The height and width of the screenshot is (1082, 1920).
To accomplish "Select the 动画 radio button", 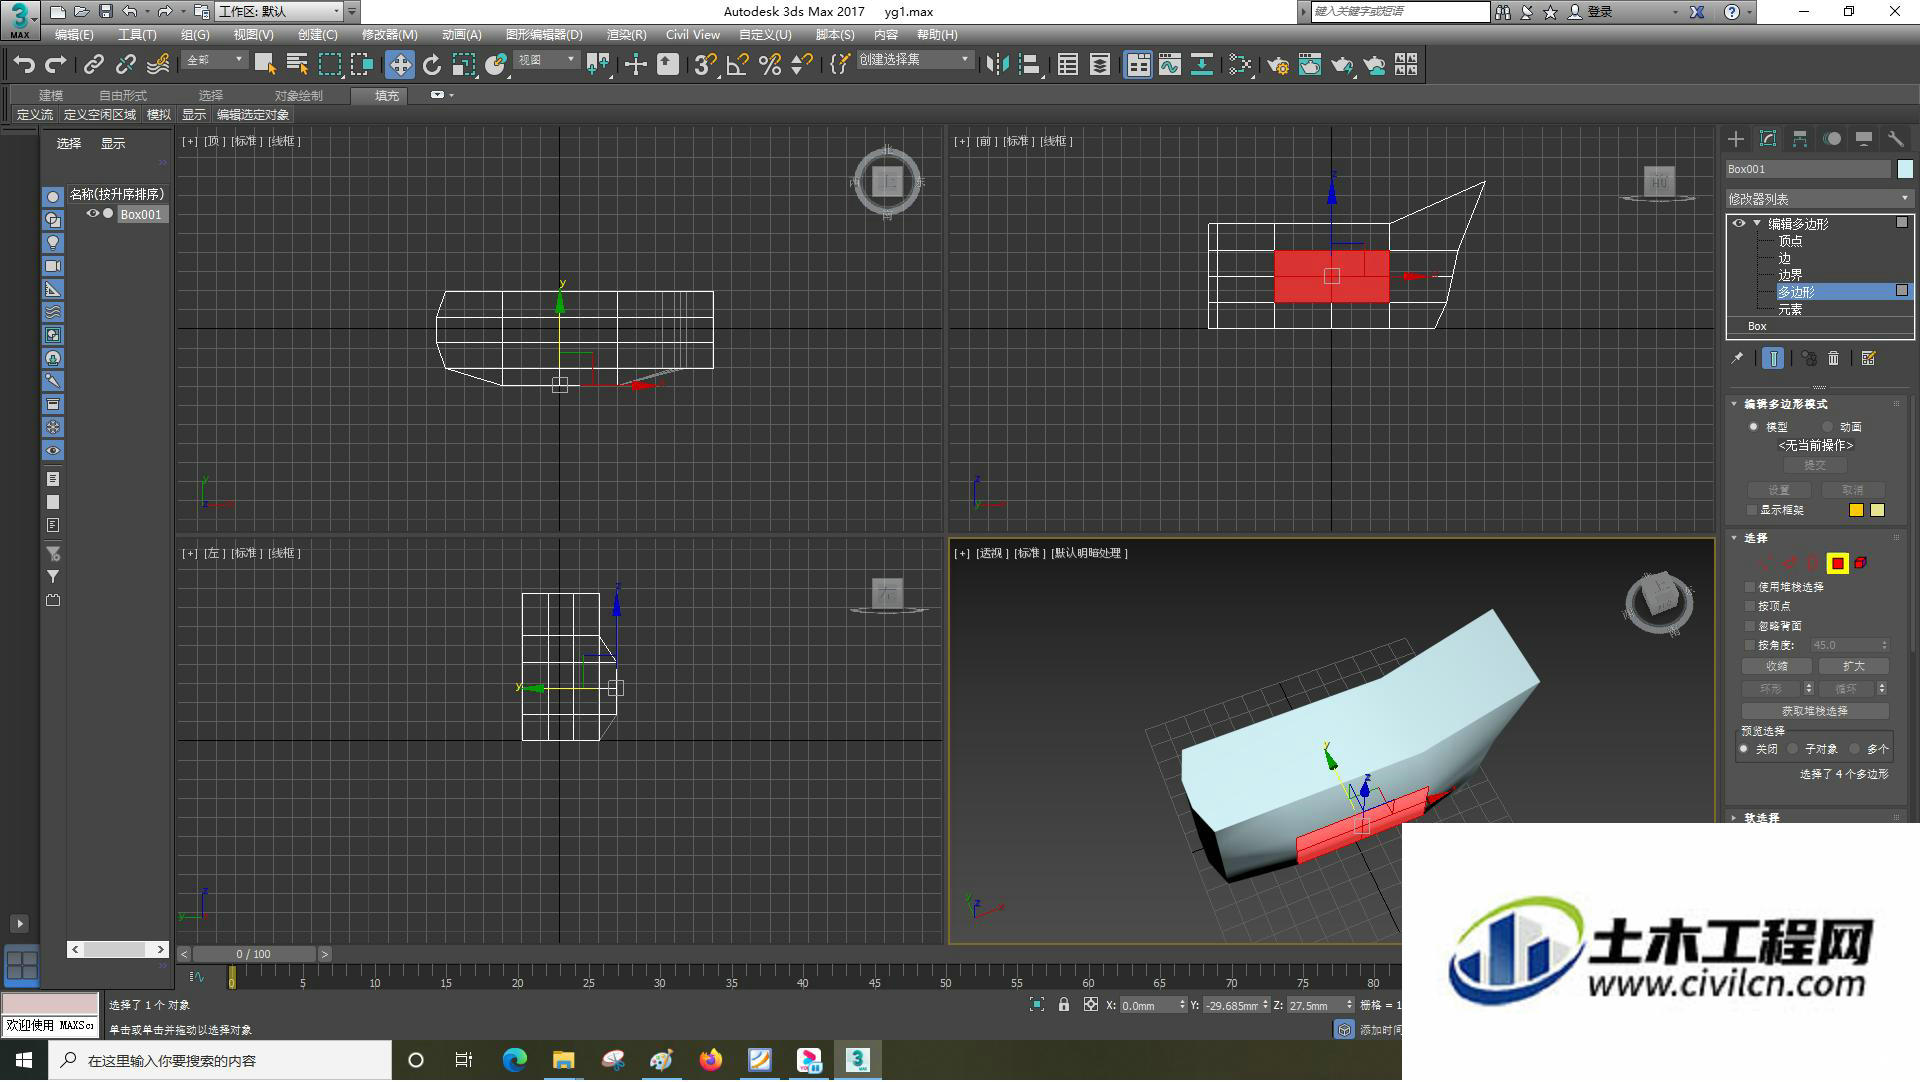I will coord(1828,427).
